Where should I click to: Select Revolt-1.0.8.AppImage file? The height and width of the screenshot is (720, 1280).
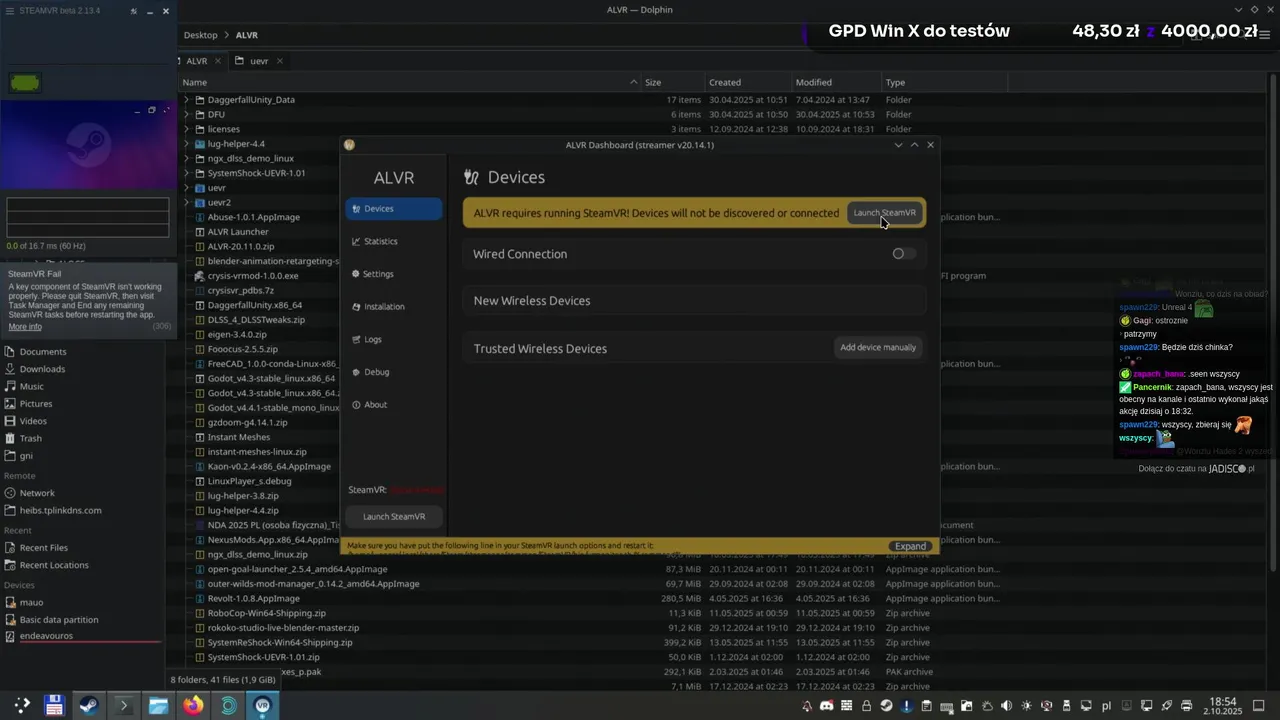[254, 598]
